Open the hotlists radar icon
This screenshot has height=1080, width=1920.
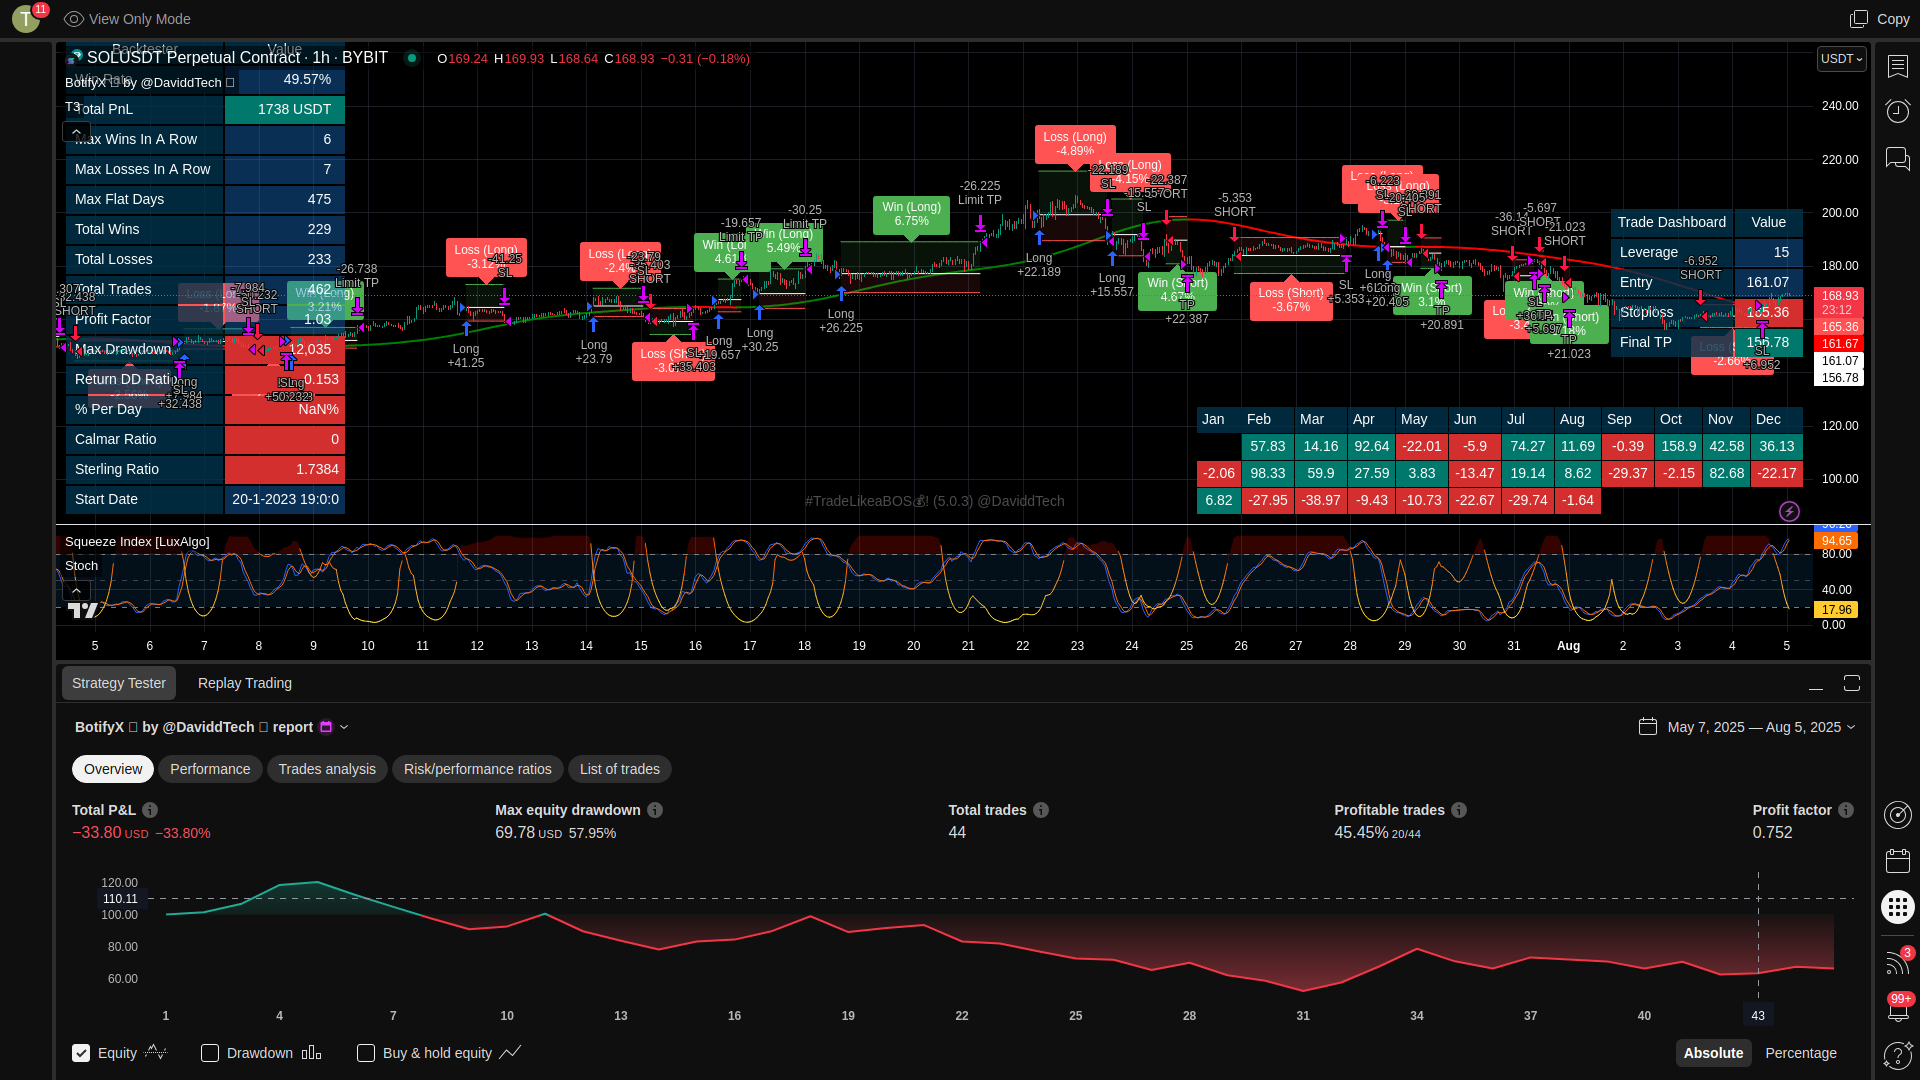[x=1897, y=815]
